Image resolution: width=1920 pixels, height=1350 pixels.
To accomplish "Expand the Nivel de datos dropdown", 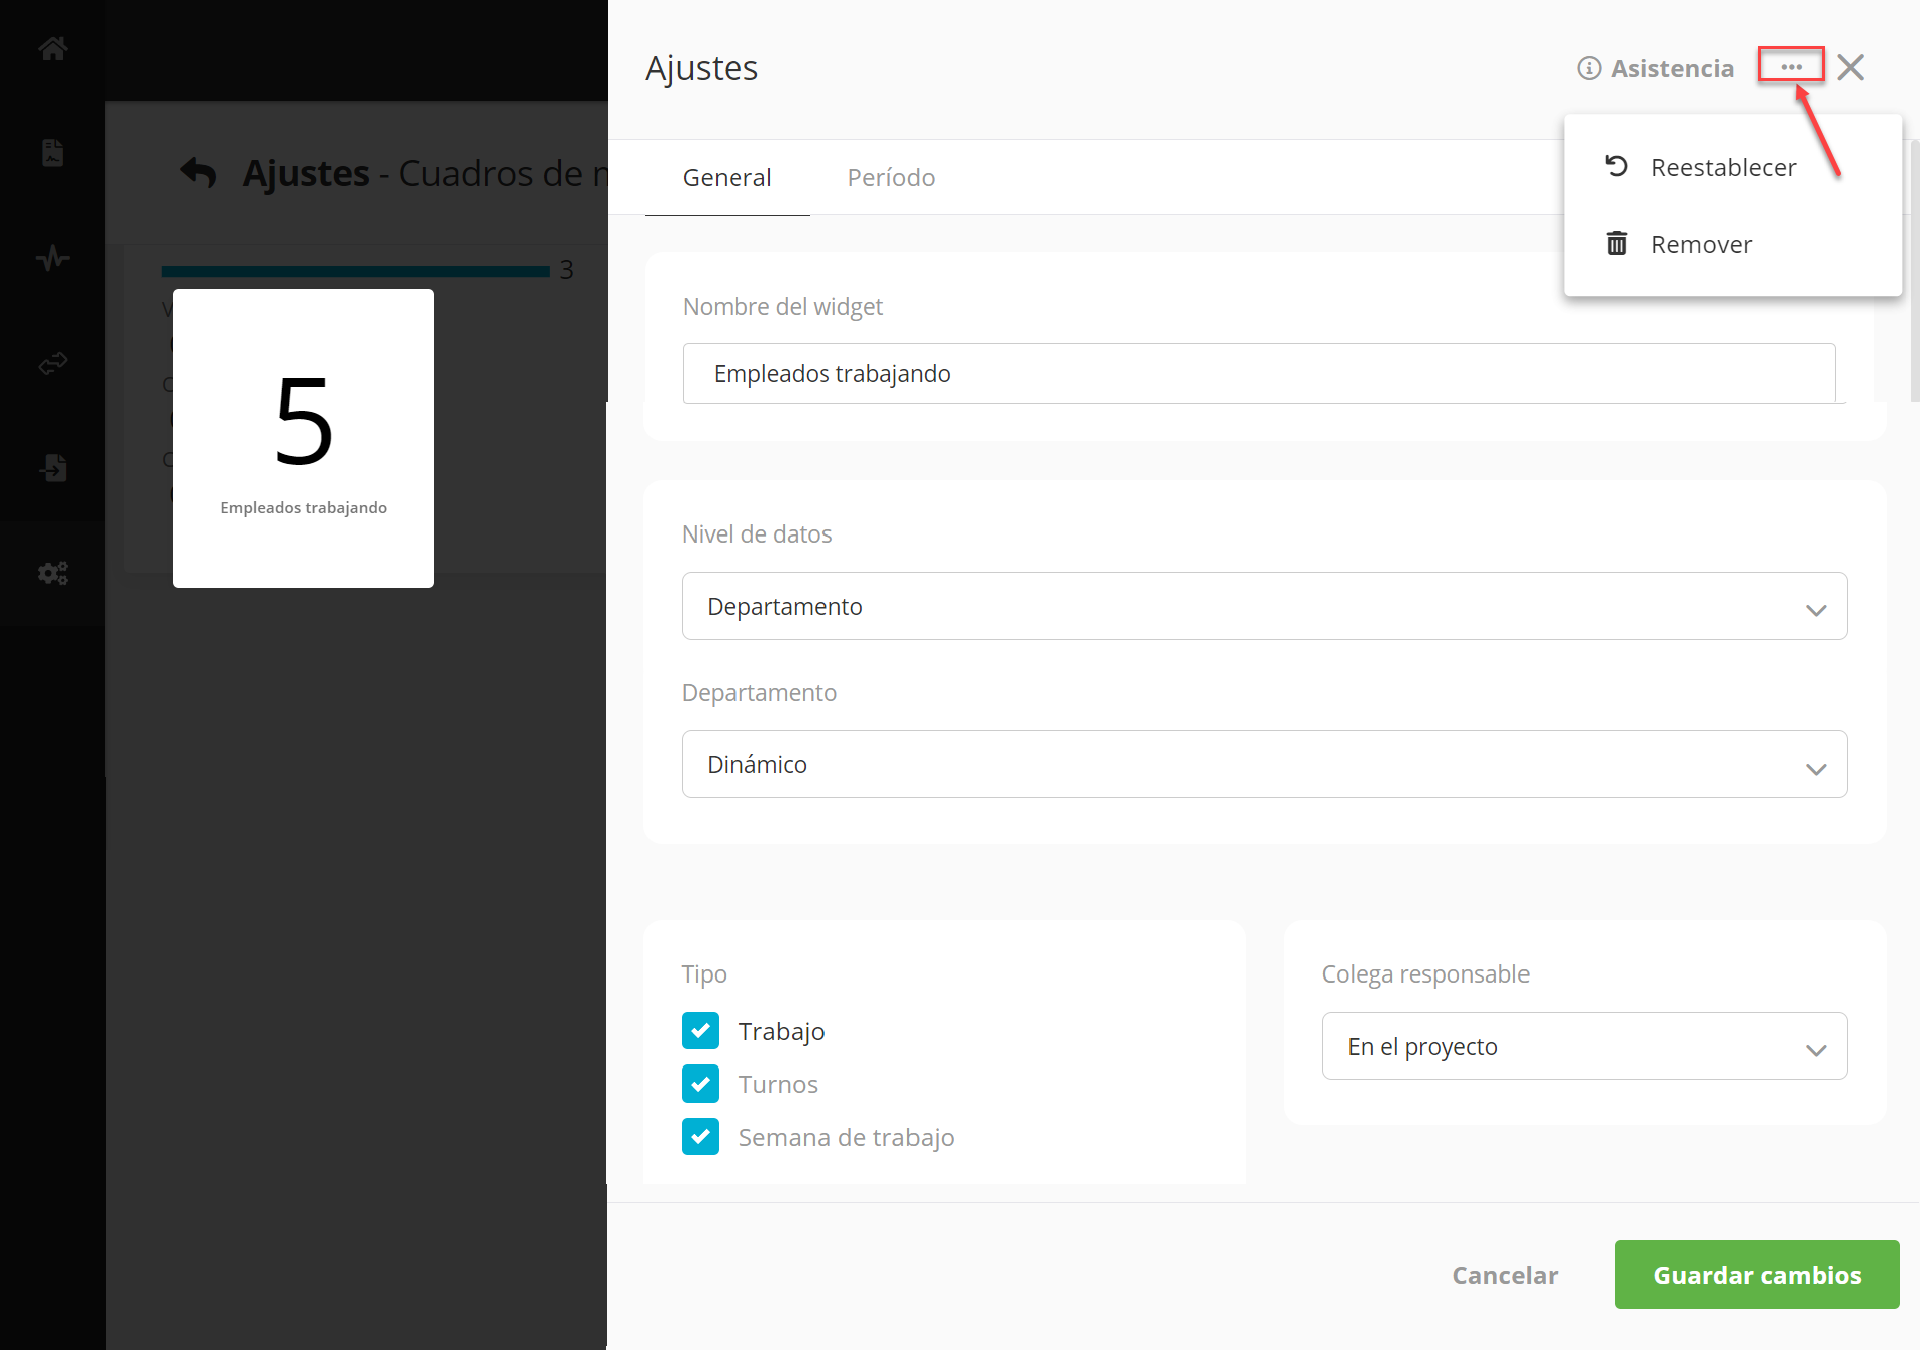I will [x=1264, y=606].
